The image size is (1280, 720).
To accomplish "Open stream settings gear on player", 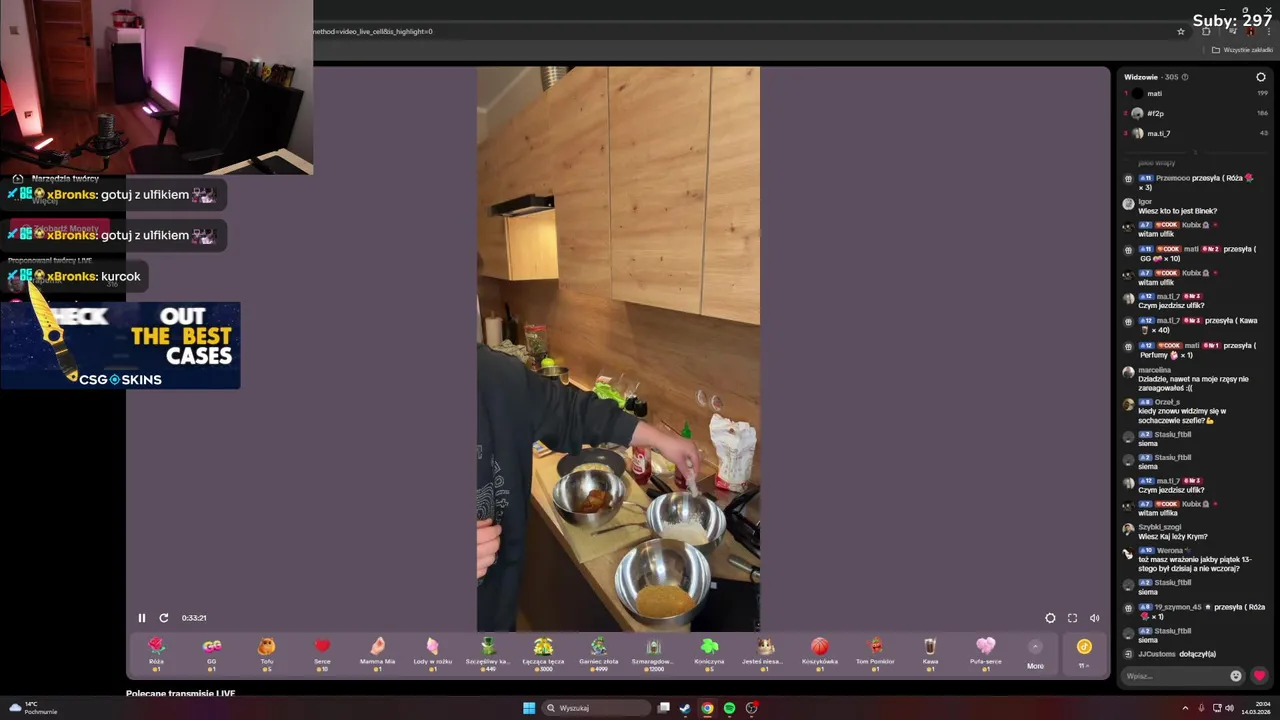I will click(1050, 618).
